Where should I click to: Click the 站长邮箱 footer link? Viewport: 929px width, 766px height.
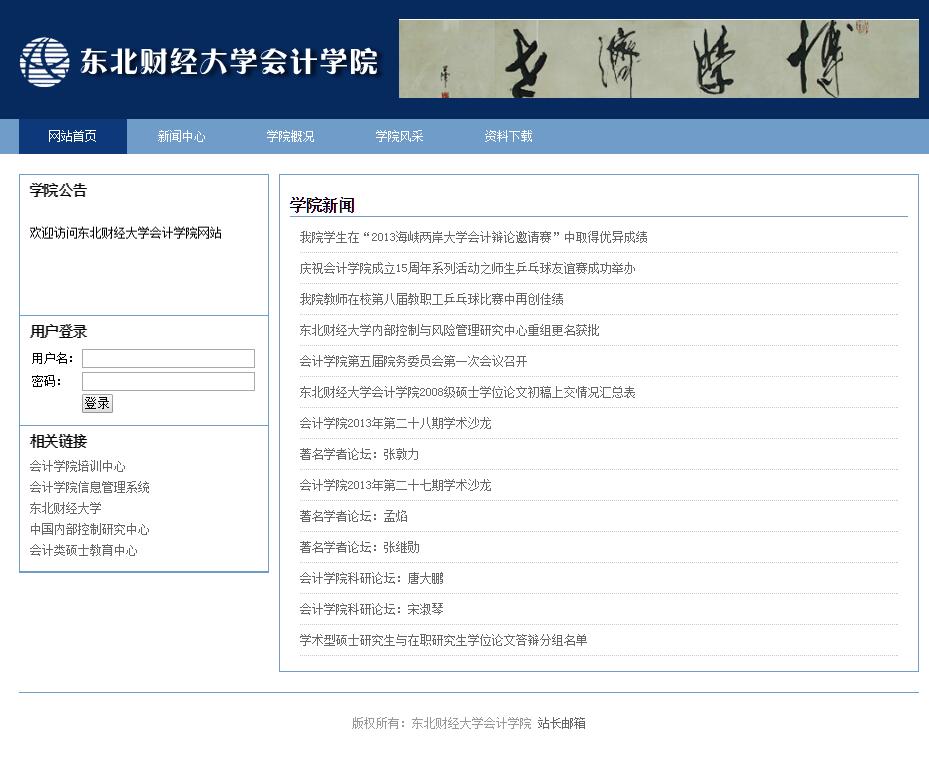pos(561,723)
